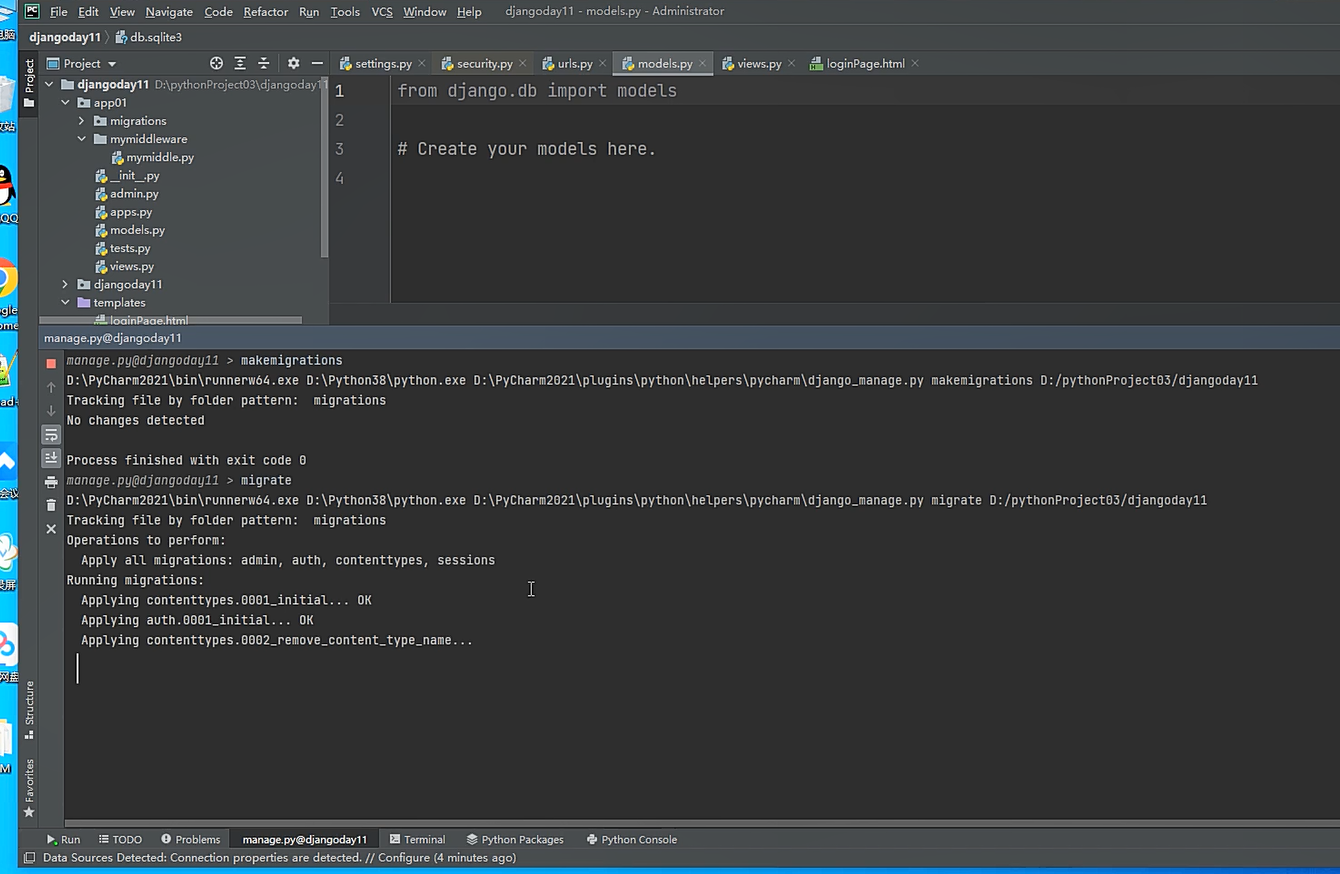Collapse the mymiddleware folder
1340x874 pixels.
click(82, 139)
